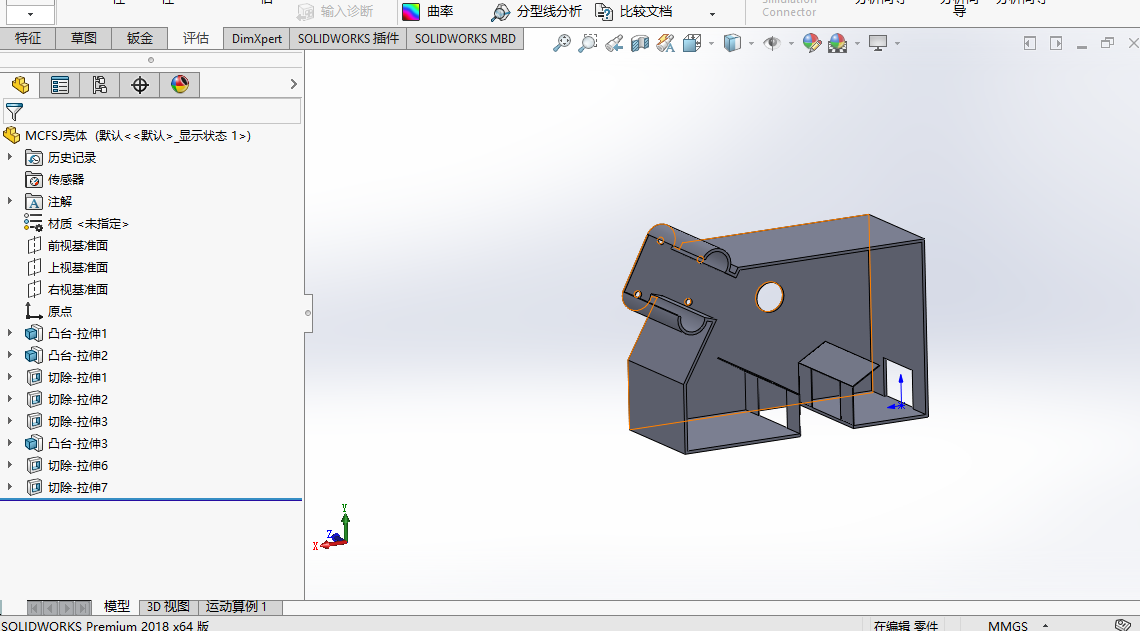Viewport: 1140px width, 631px height.
Task: Open the SOLIDWORKS 插件 tab
Action: pyautogui.click(x=348, y=39)
